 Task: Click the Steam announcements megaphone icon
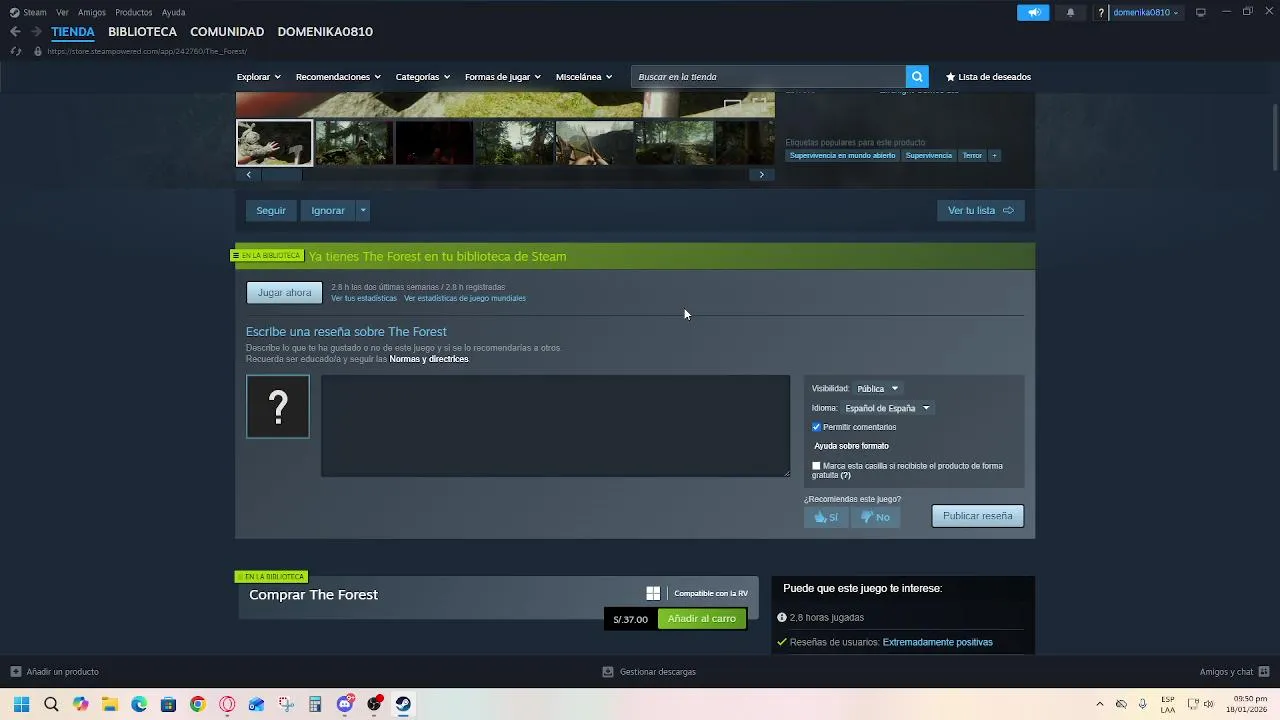point(1033,13)
